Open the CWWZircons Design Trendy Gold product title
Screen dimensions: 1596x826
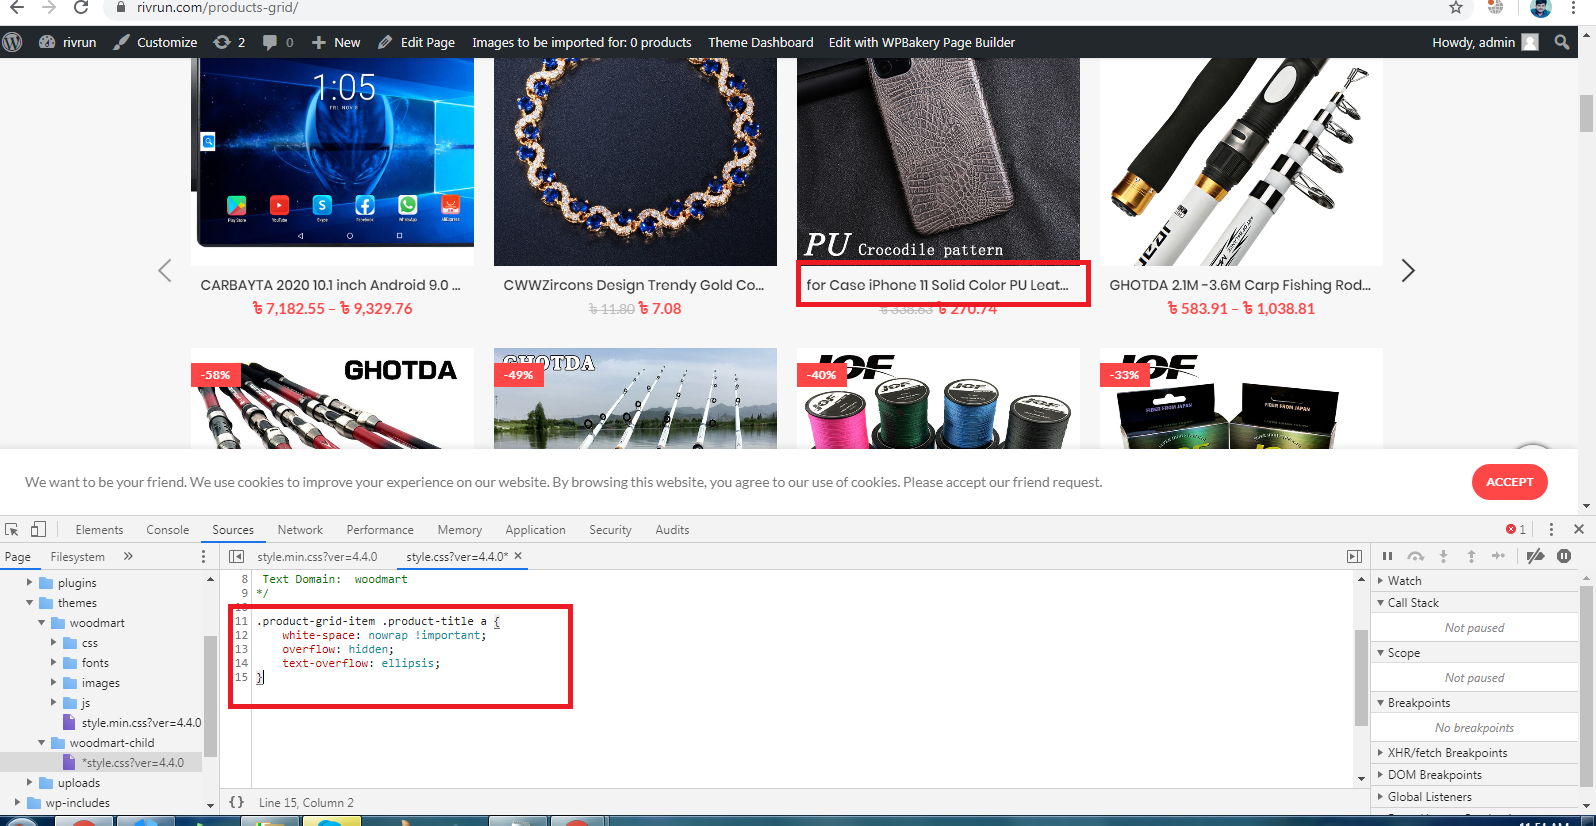pos(634,285)
